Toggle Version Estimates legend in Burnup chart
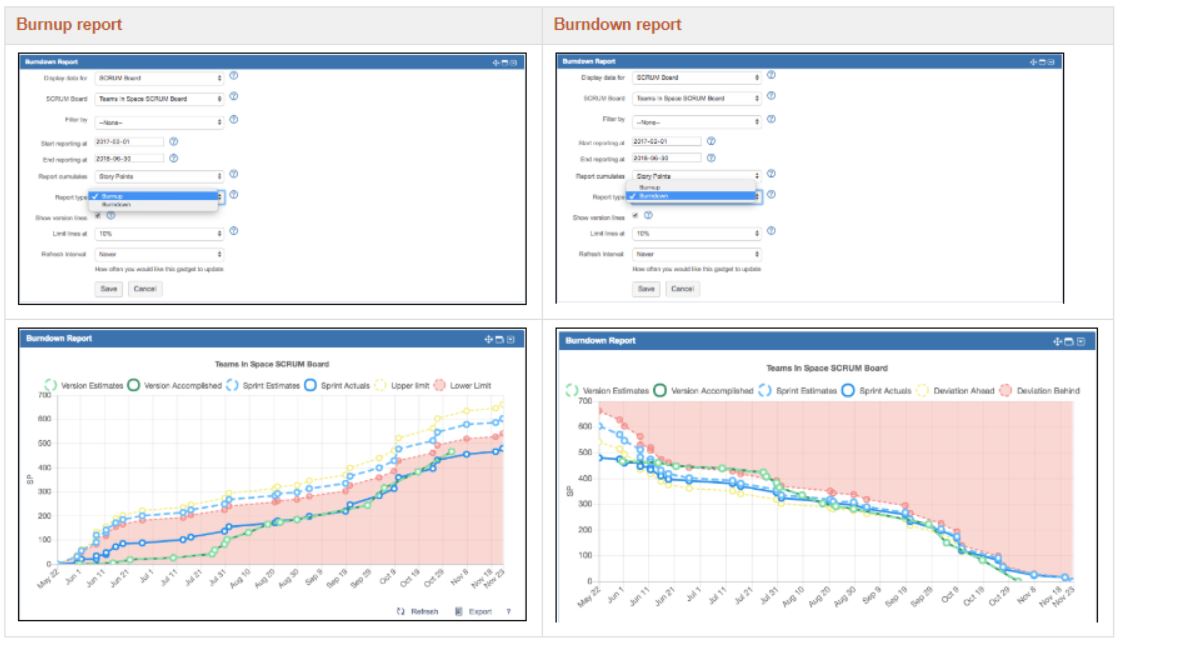 [84, 386]
